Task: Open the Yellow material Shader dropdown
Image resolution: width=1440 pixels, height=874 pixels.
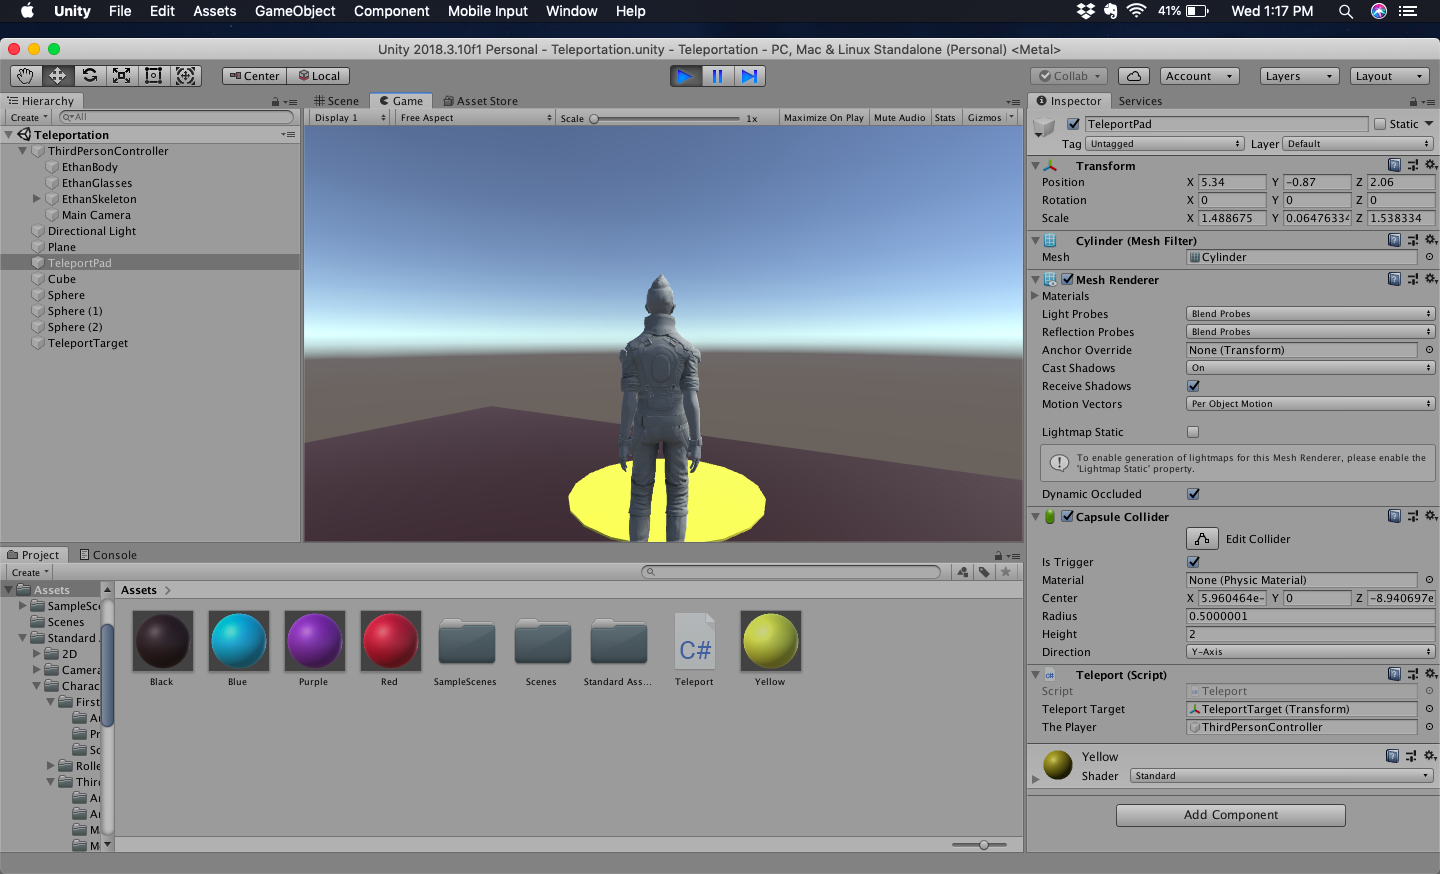Action: tap(1282, 776)
